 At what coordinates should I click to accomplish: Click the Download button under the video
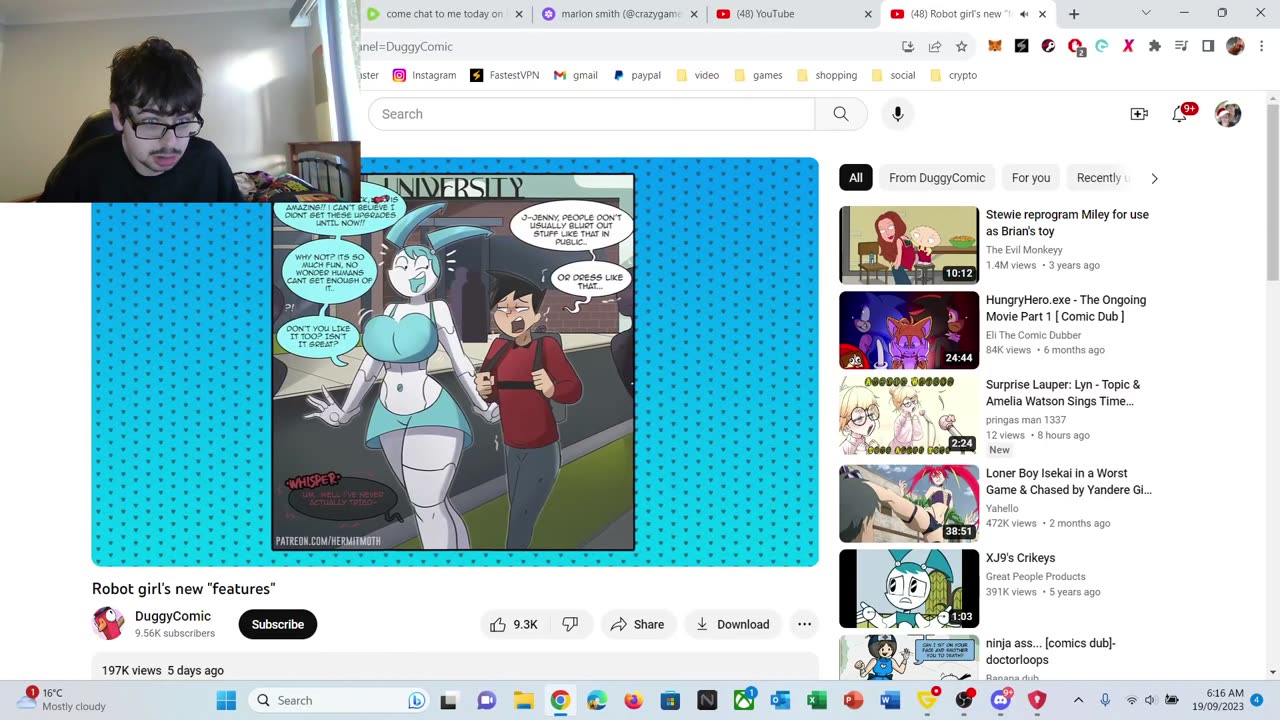click(x=733, y=624)
